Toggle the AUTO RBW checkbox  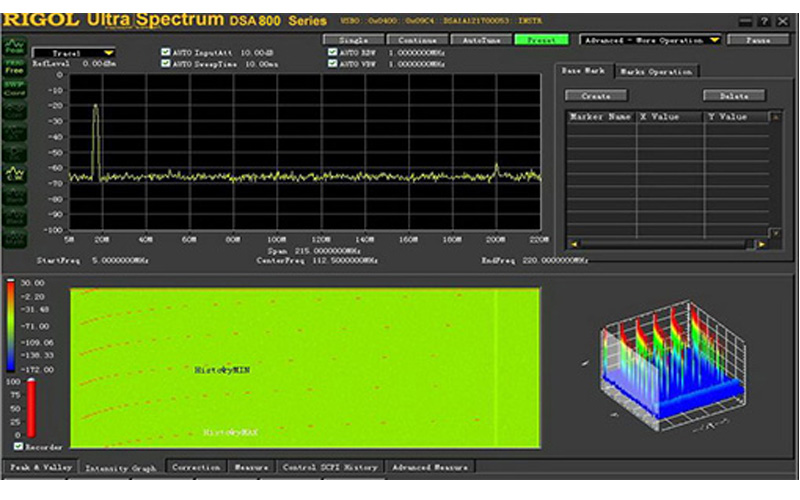point(333,52)
